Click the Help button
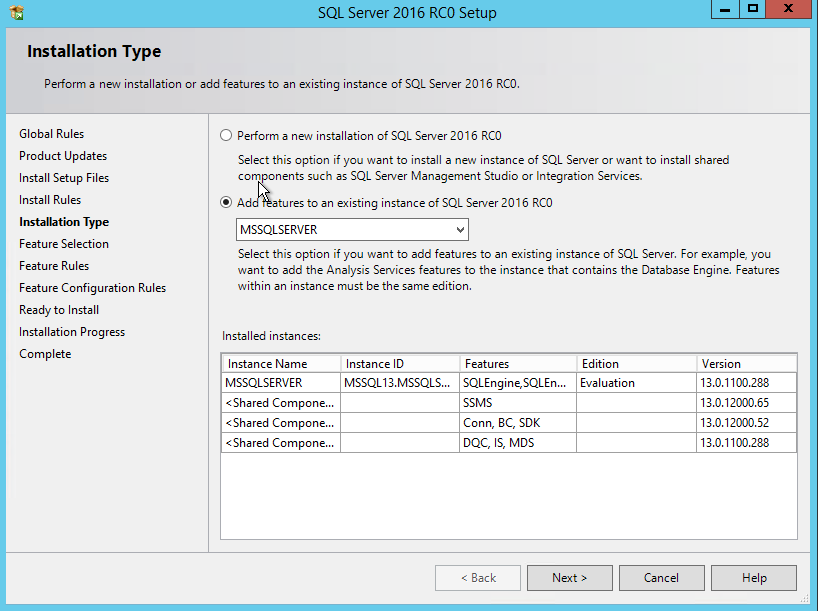818x611 pixels. tap(754, 578)
